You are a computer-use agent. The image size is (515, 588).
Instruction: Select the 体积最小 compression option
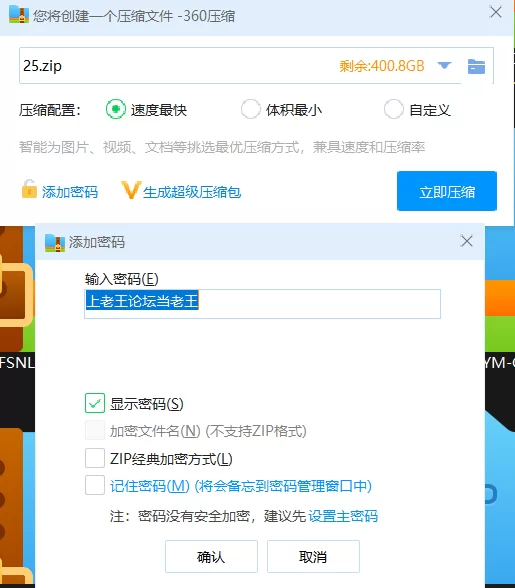tap(251, 109)
